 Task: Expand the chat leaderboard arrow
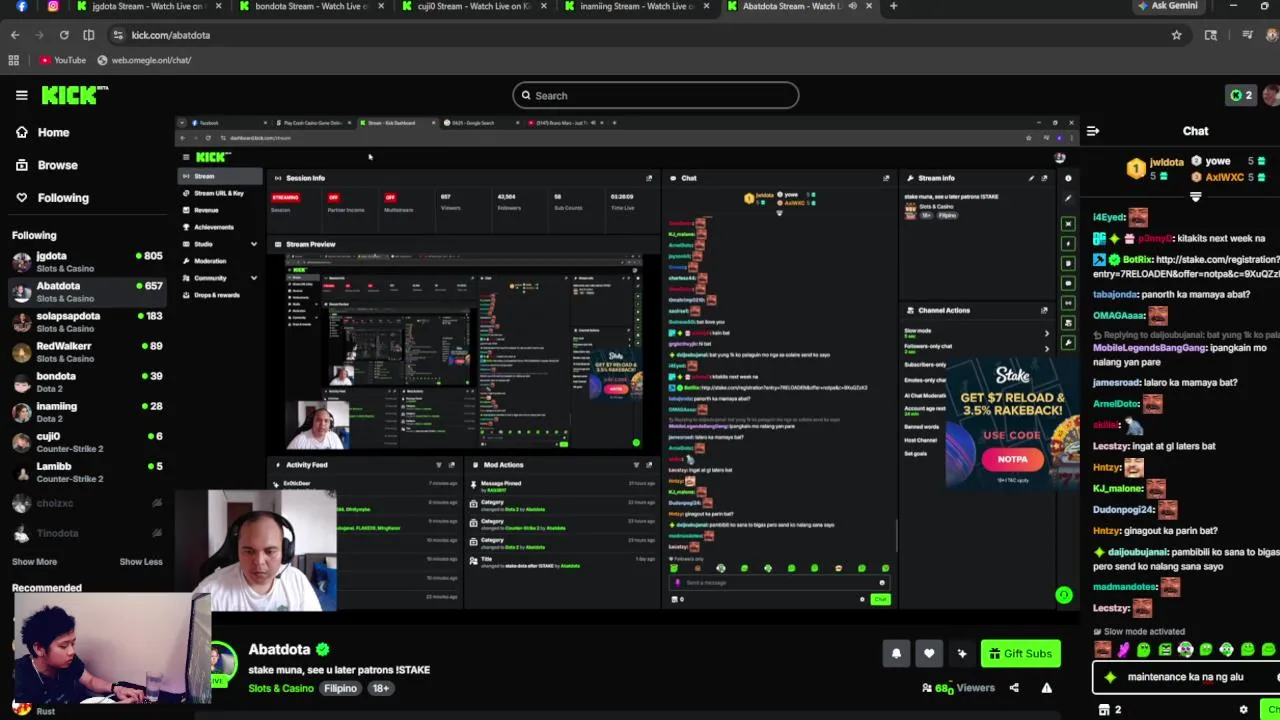[1195, 197]
